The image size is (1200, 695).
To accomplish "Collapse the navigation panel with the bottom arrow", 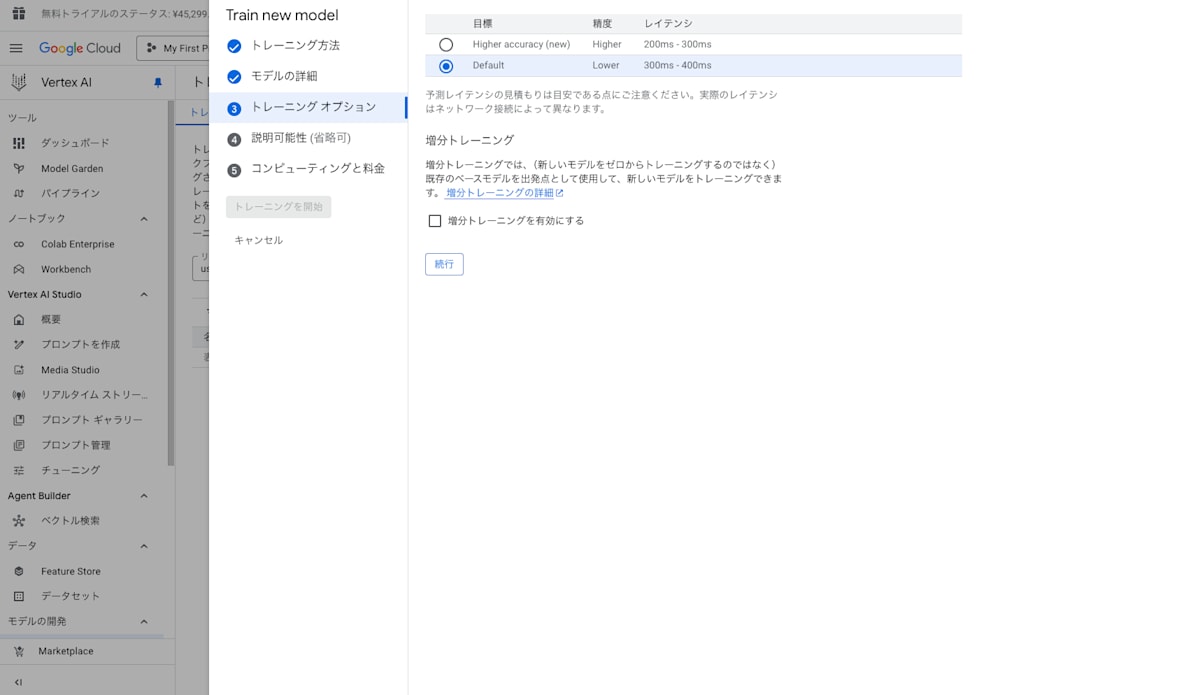I will [17, 681].
